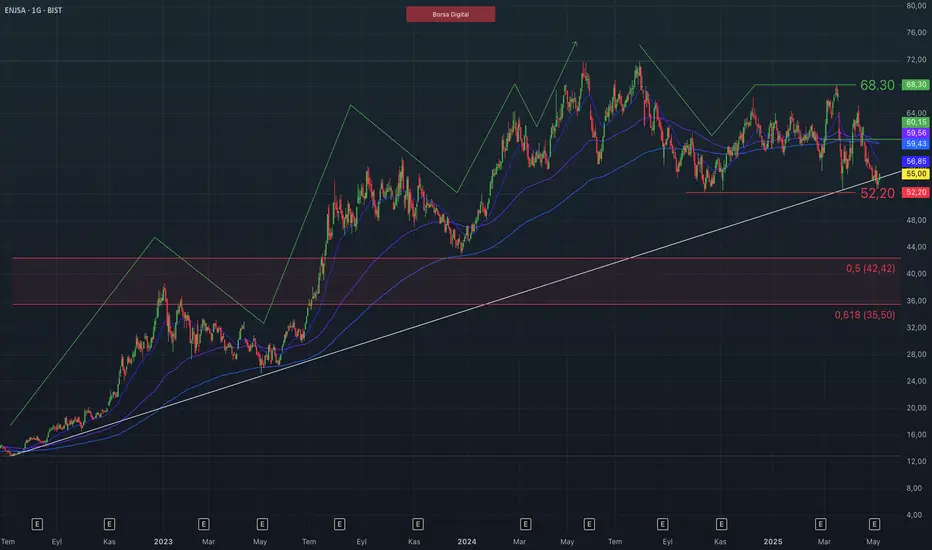The image size is (932, 550).
Task: Open the earnings marker above Mar 2024
Action: pyautogui.click(x=525, y=524)
